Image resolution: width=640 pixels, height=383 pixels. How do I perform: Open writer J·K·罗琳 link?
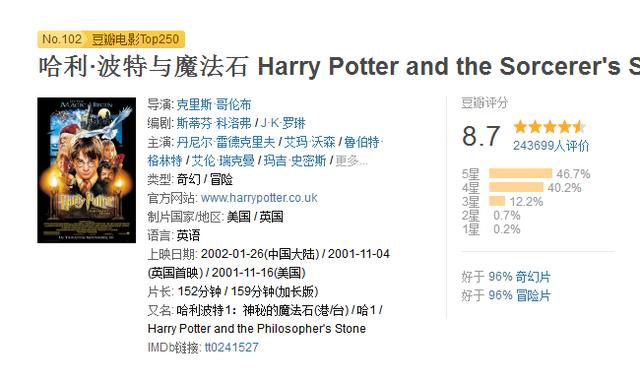pos(282,123)
